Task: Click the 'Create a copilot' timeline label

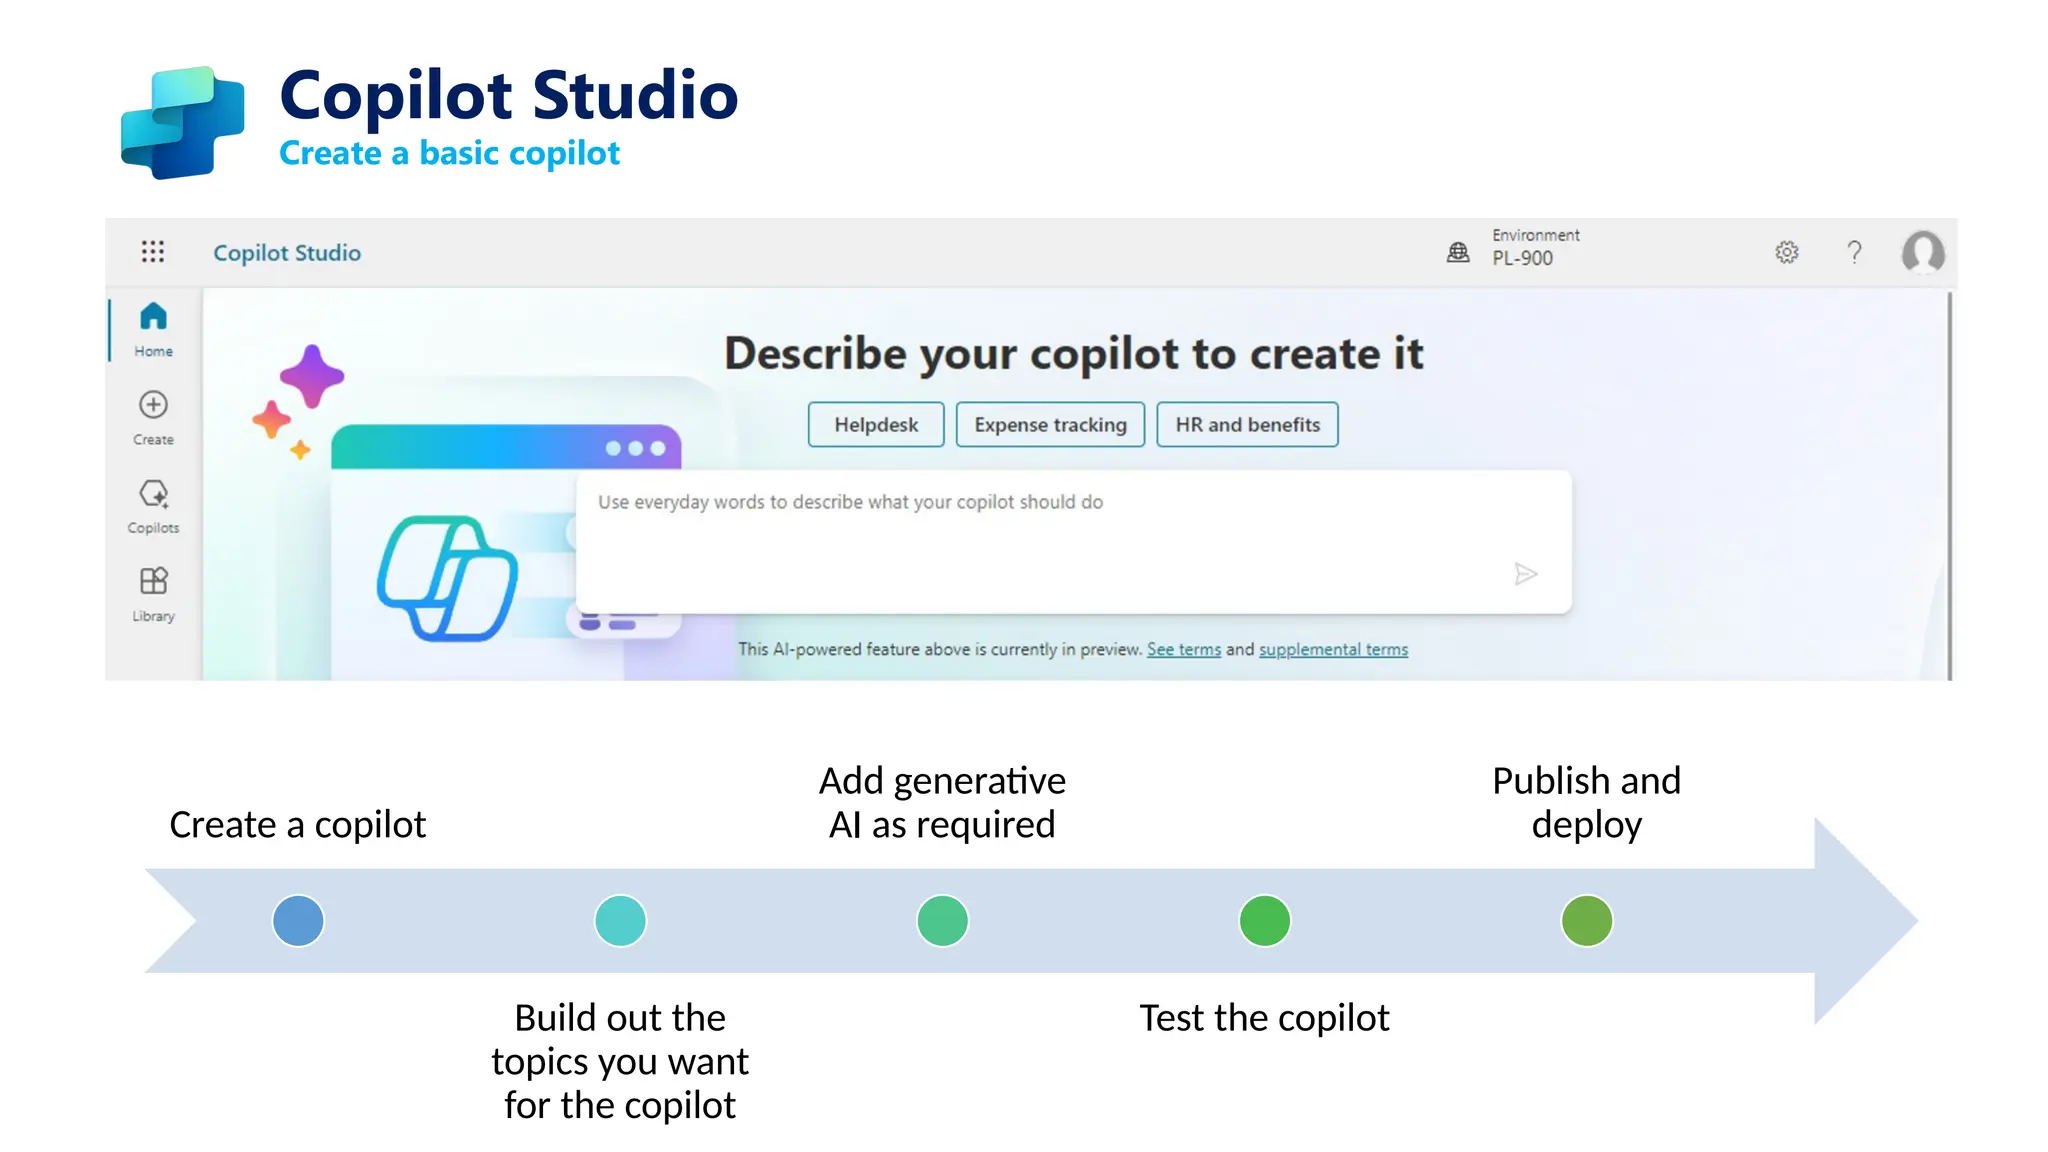Action: point(298,825)
